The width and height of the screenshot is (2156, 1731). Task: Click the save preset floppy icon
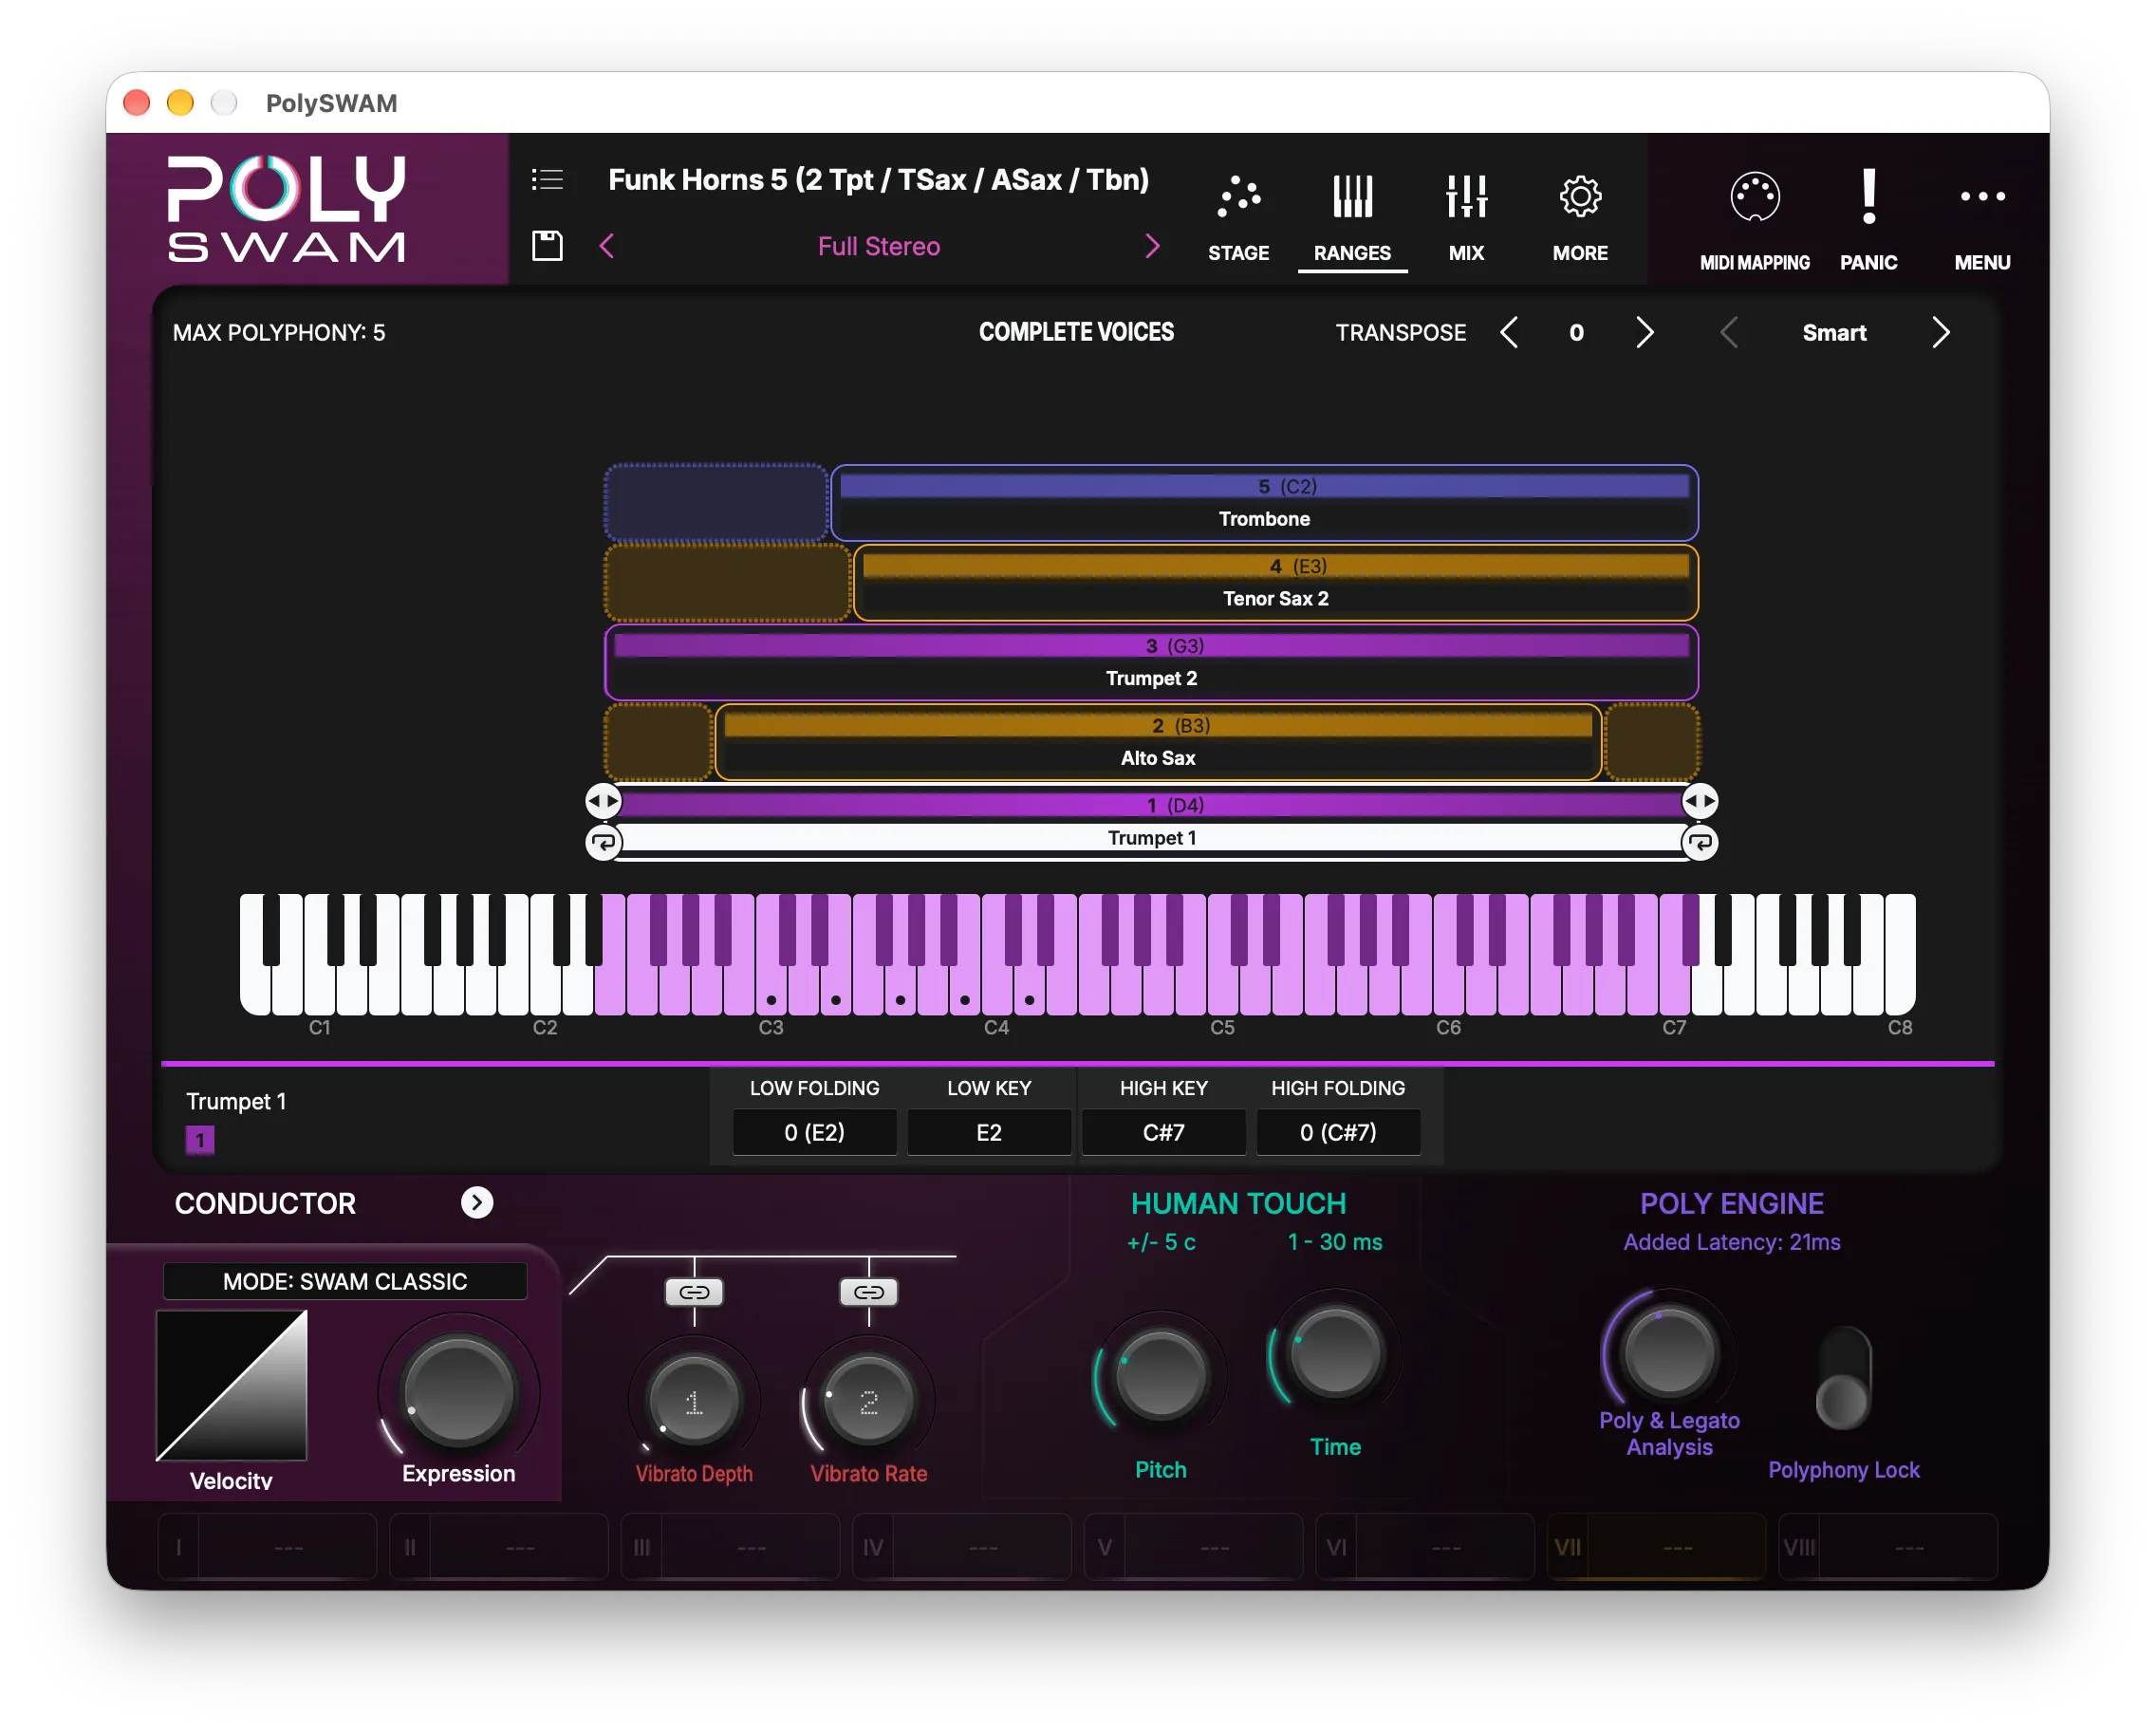coord(547,245)
